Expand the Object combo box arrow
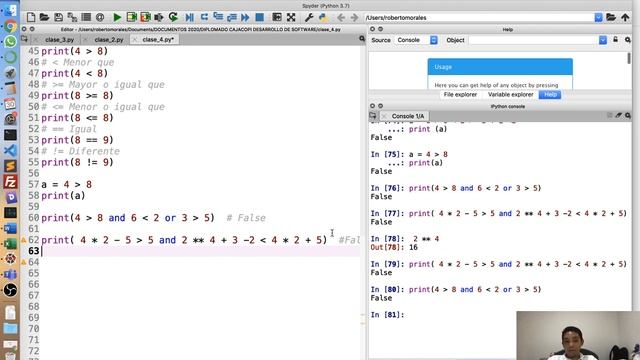Viewport: 640px width, 360px height. pos(602,40)
